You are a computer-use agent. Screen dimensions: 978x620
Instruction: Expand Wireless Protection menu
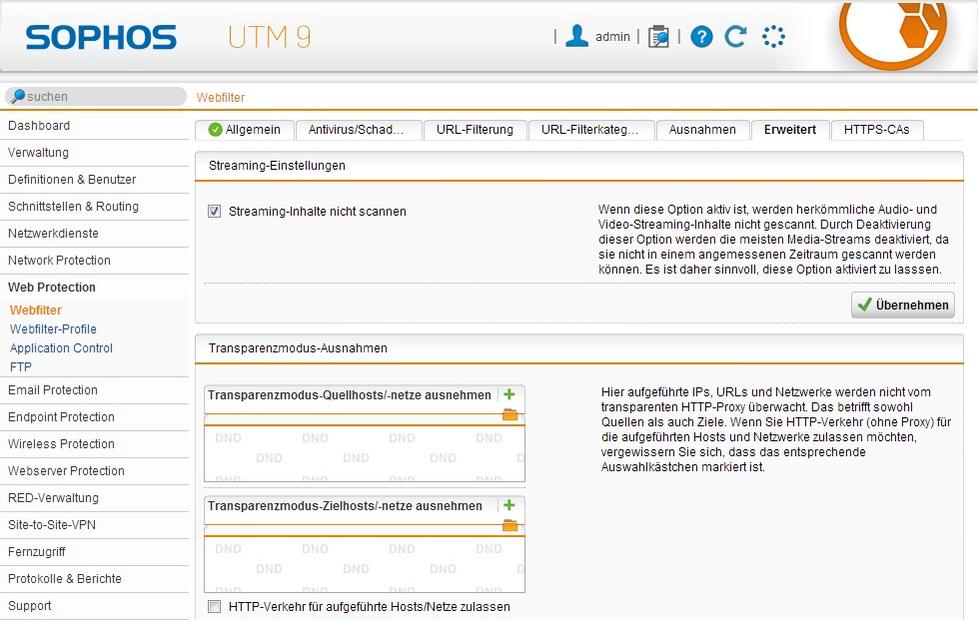pyautogui.click(x=94, y=443)
